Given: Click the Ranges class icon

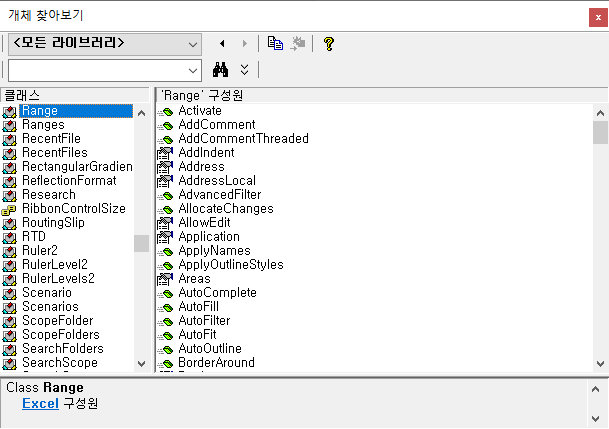Looking at the screenshot, I should [x=9, y=126].
